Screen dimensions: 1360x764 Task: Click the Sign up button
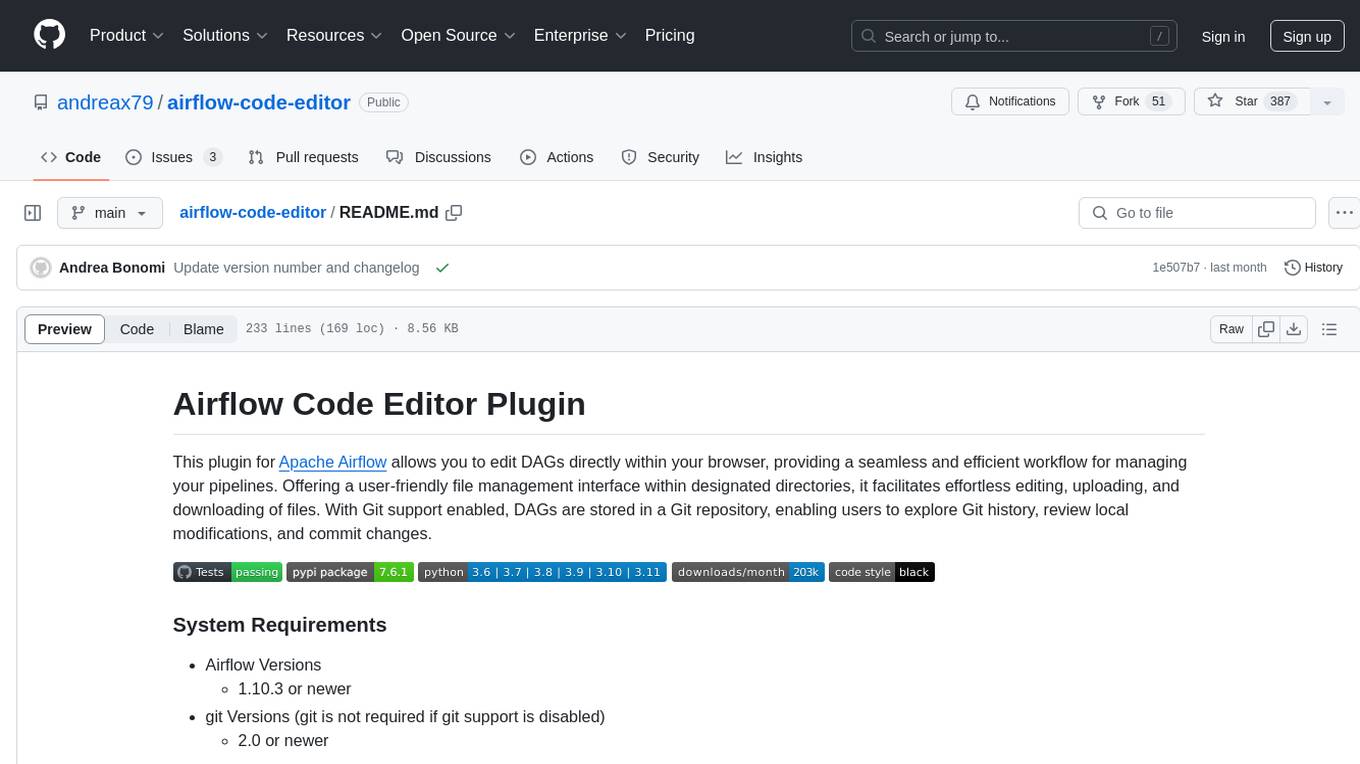[x=1307, y=36]
